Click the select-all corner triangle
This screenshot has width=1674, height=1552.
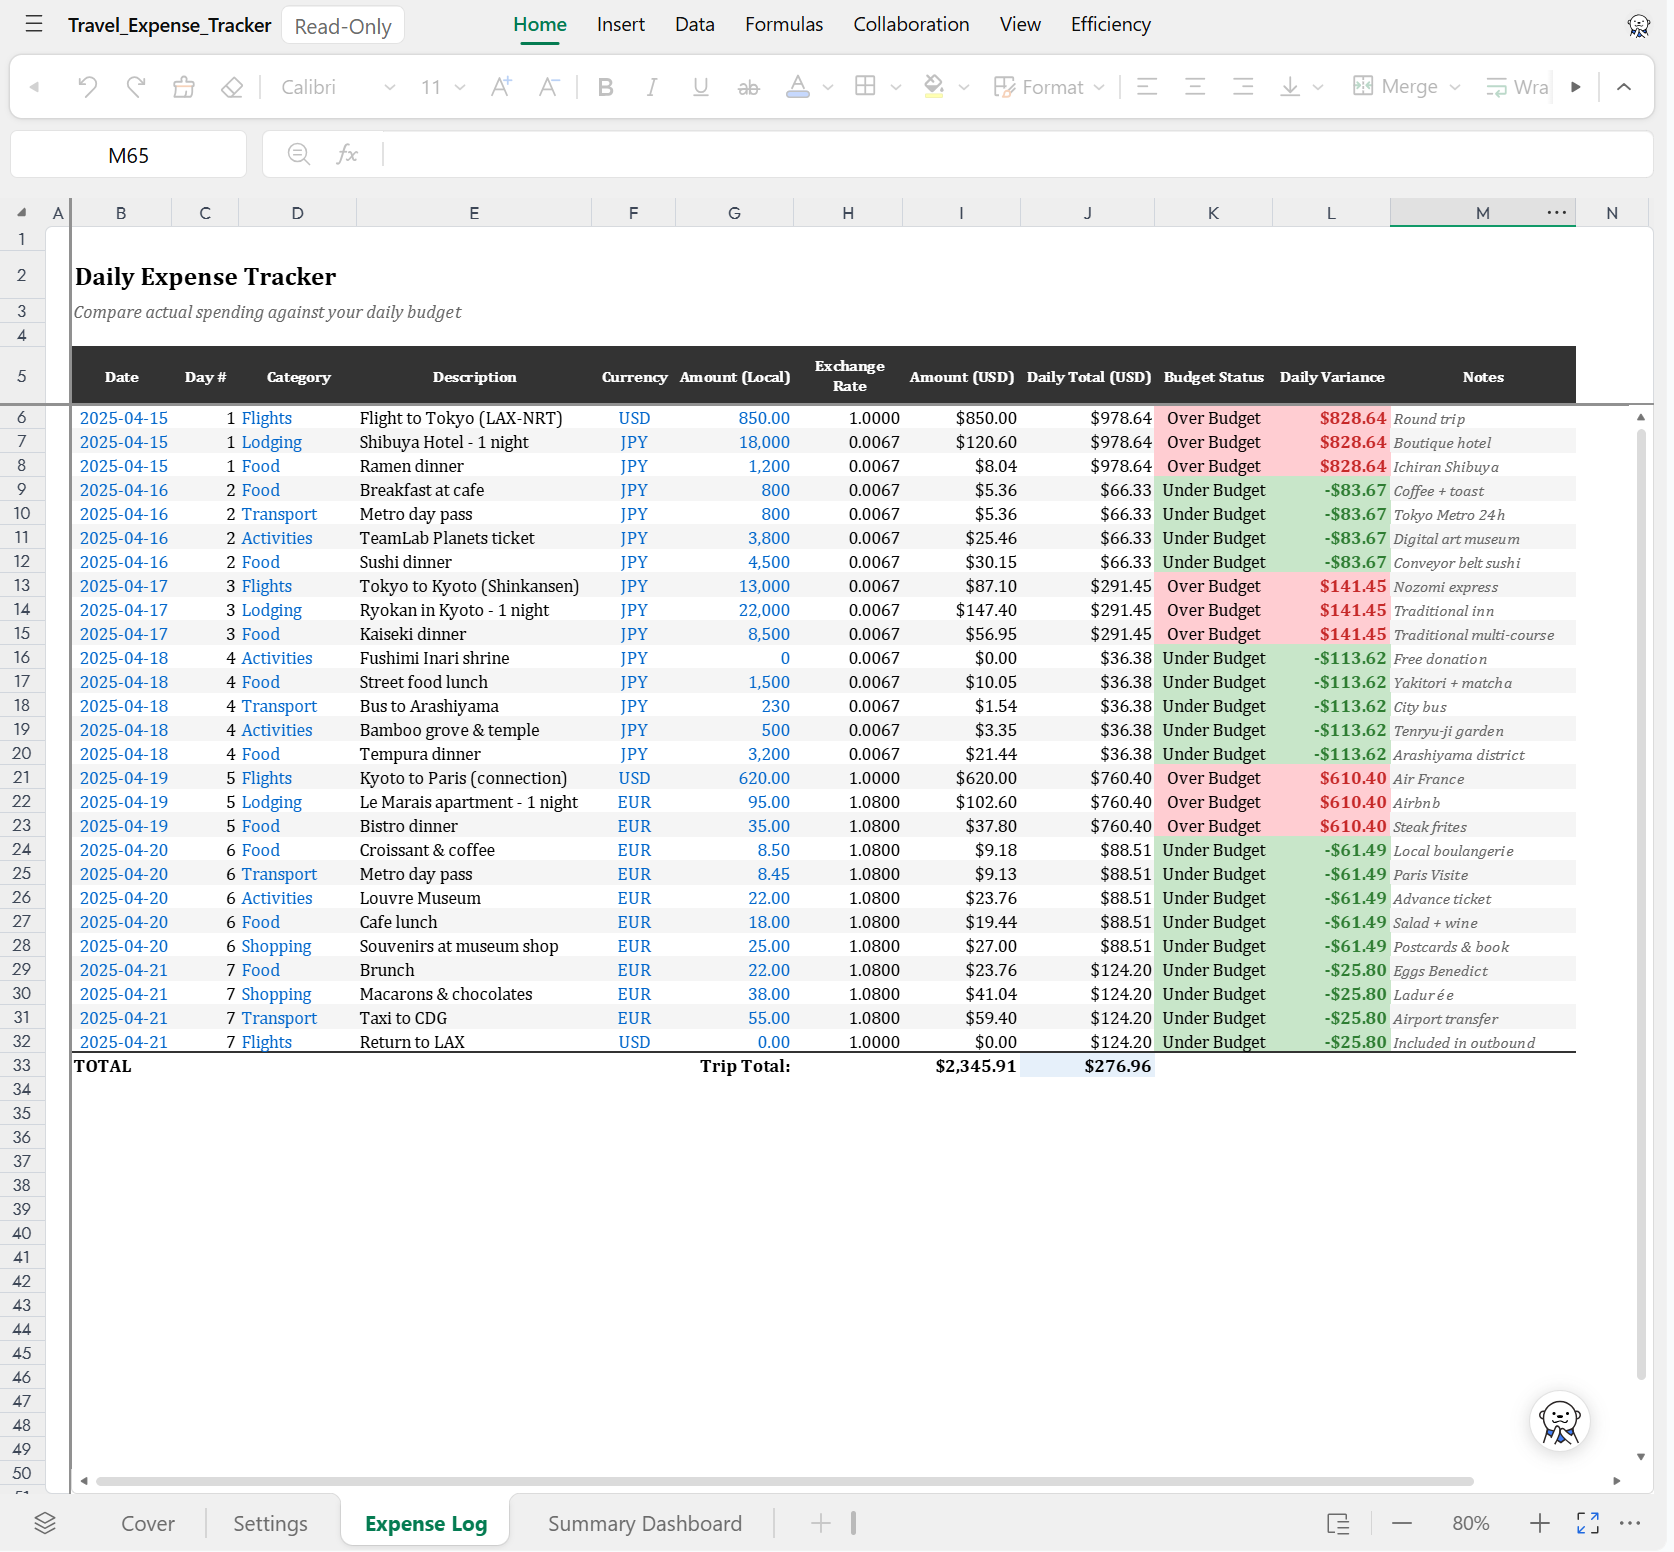[21, 212]
